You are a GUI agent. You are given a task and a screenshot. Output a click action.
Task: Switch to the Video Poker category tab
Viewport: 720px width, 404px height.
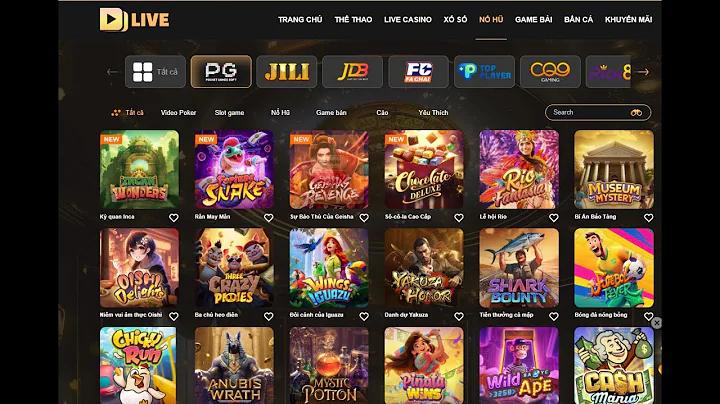(178, 112)
